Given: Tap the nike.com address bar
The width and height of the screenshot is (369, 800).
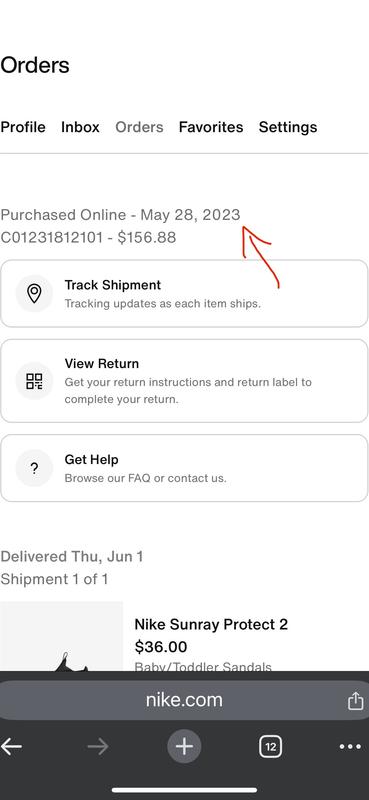Looking at the screenshot, I should click(x=184, y=700).
